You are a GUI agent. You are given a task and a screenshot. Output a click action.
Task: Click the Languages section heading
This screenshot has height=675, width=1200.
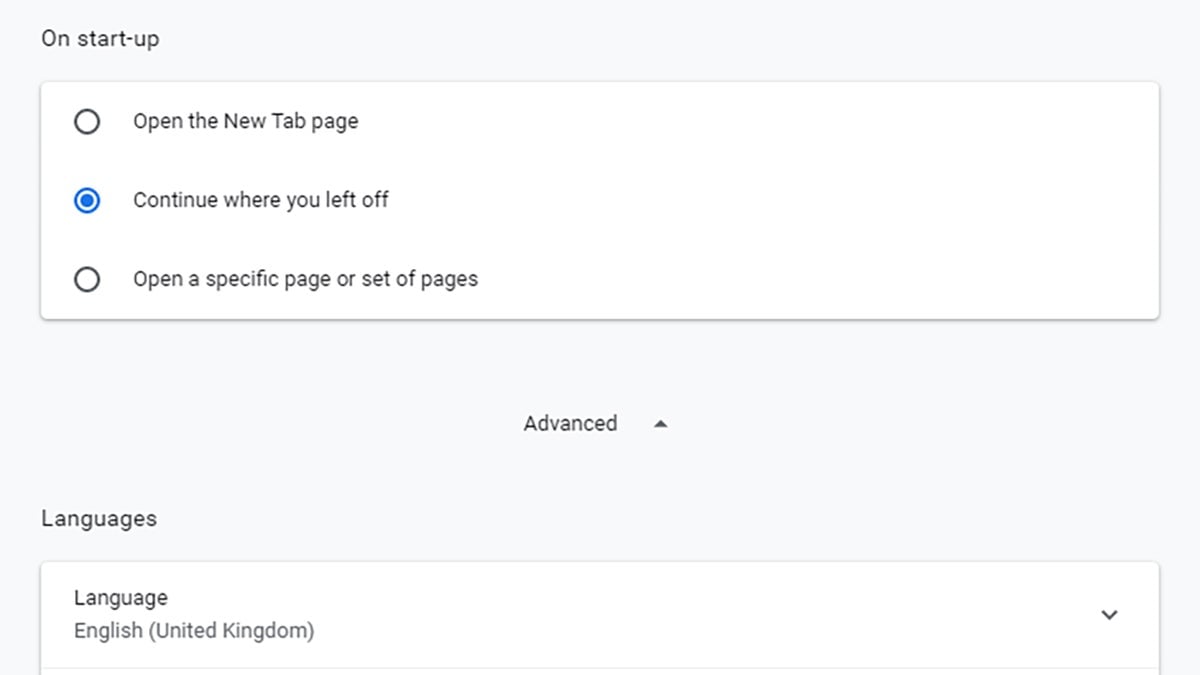pyautogui.click(x=98, y=518)
